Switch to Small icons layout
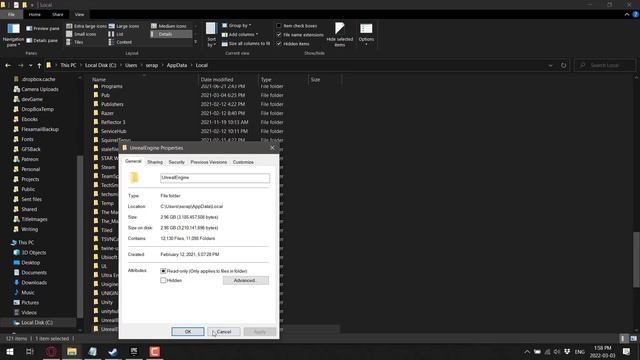 [82, 34]
